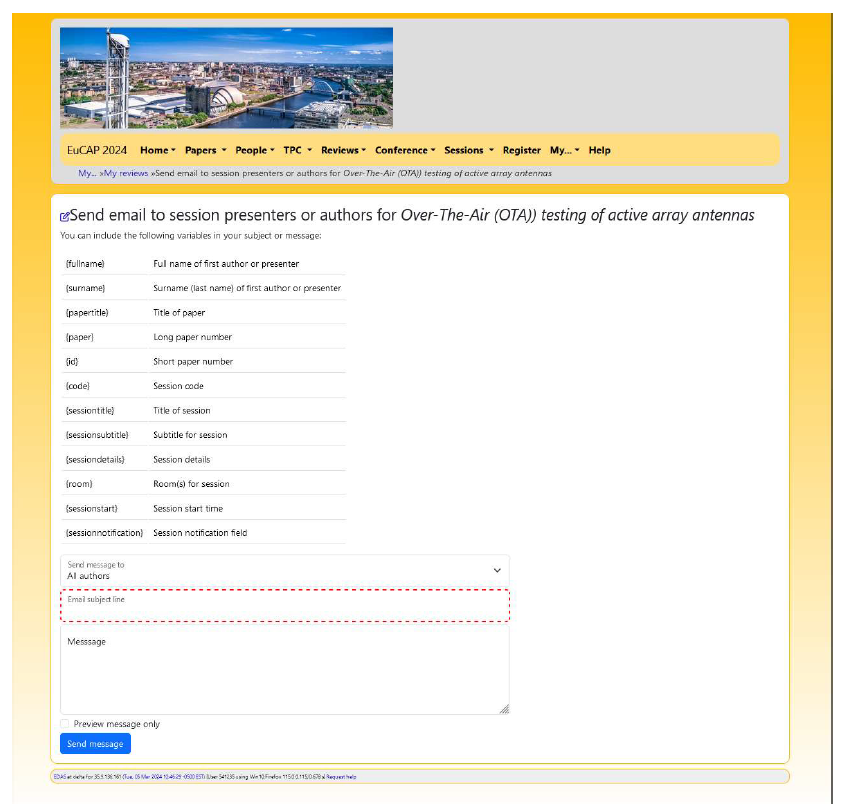Enable the Preview message only checkbox
Viewport: 847px width, 811px height.
(x=65, y=724)
